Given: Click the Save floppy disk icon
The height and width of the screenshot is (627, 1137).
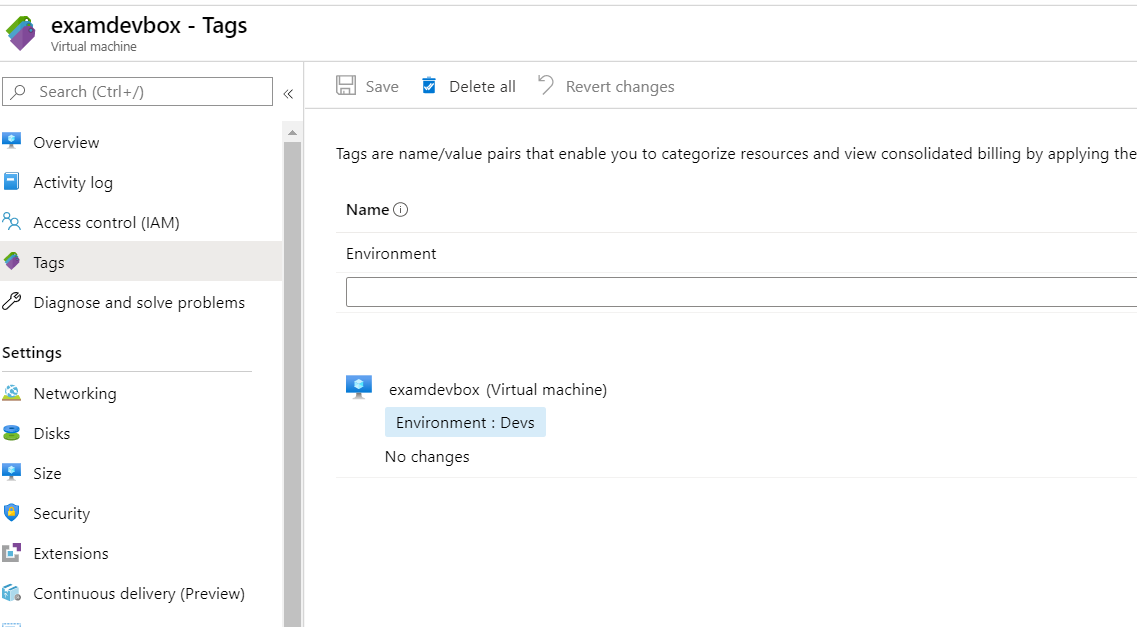Looking at the screenshot, I should point(346,86).
